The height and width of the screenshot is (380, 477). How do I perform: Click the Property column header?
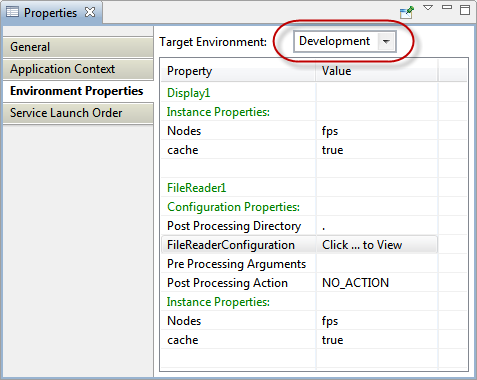tap(238, 71)
